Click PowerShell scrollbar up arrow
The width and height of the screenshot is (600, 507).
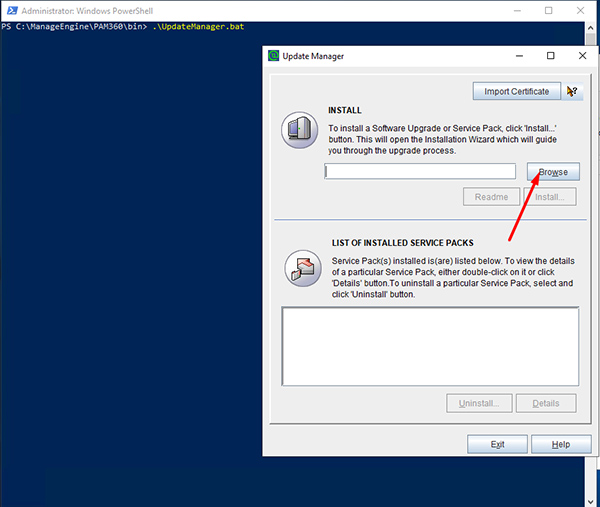(x=591, y=28)
